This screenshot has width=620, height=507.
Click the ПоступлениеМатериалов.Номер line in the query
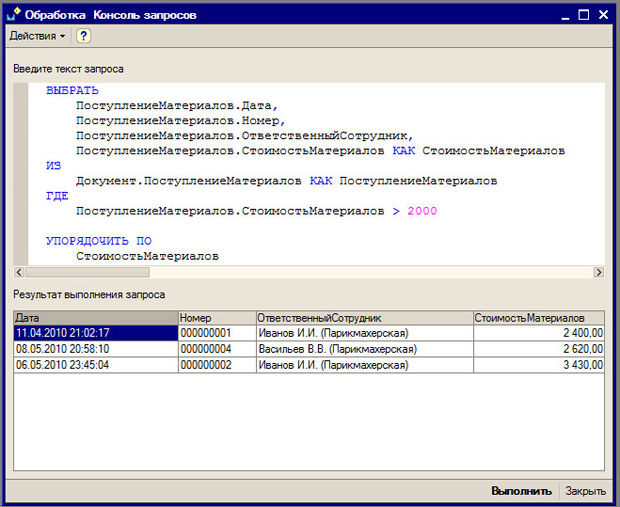tap(181, 121)
